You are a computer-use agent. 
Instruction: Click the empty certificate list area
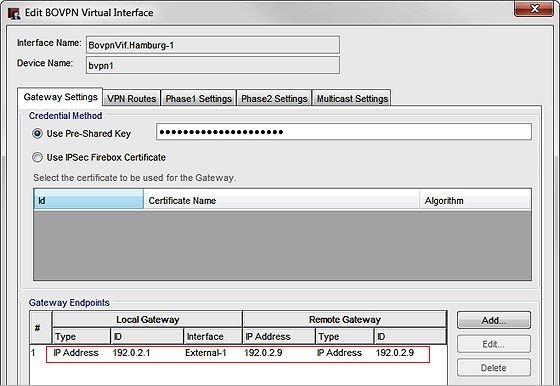282,245
